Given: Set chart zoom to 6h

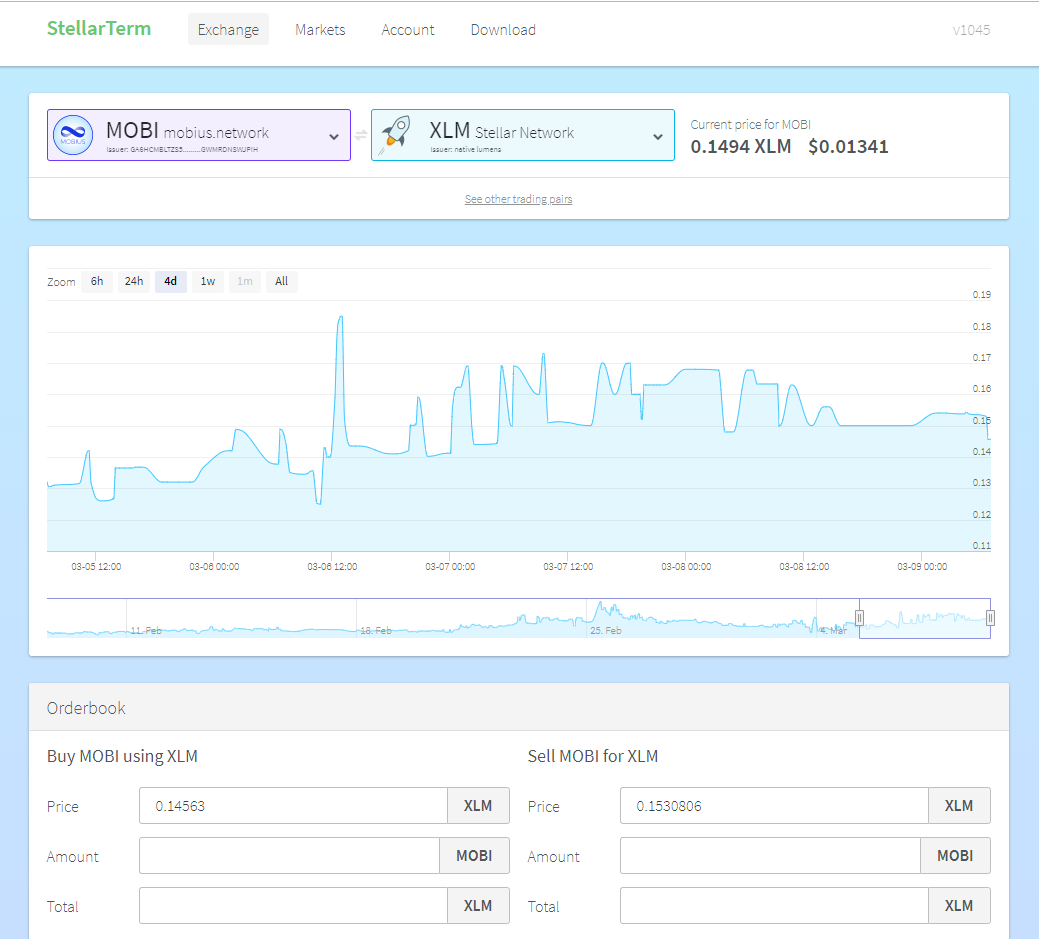Looking at the screenshot, I should [97, 281].
